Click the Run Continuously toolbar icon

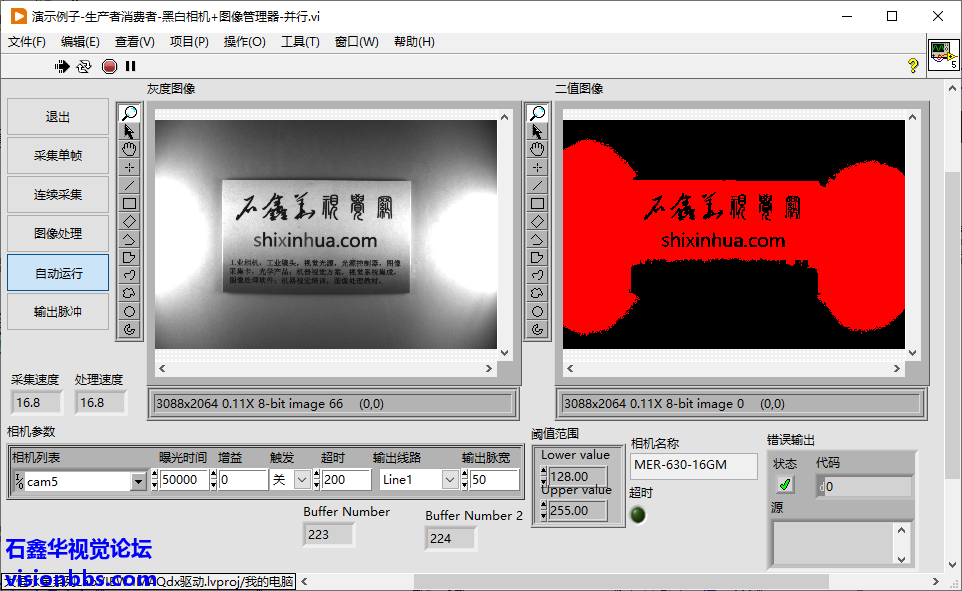tap(84, 66)
